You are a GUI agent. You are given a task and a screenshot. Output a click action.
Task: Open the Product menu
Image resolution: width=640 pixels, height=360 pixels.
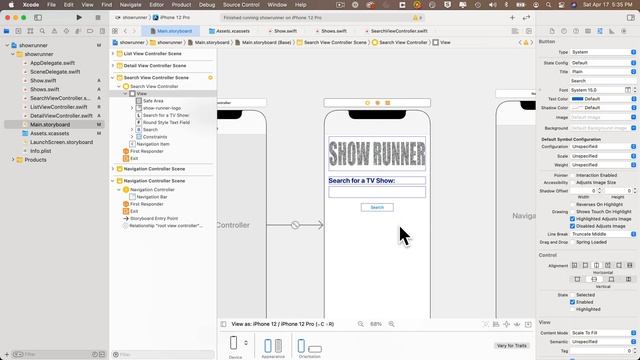tap(181, 5)
